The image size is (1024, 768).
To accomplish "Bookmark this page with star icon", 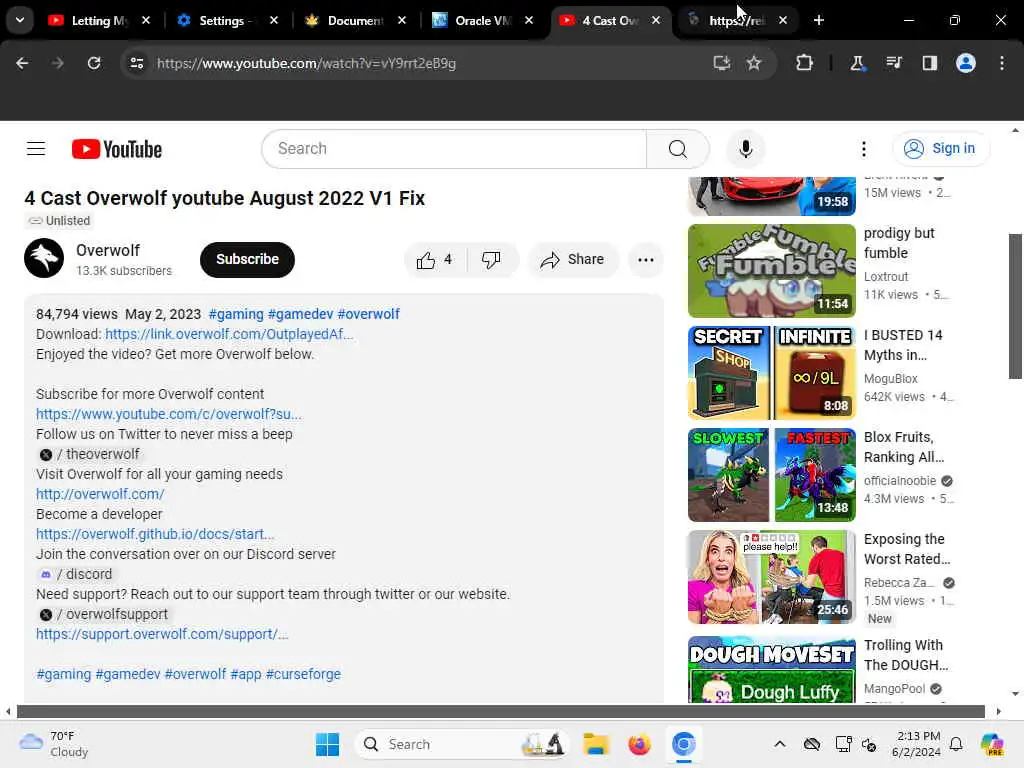I will tap(754, 63).
